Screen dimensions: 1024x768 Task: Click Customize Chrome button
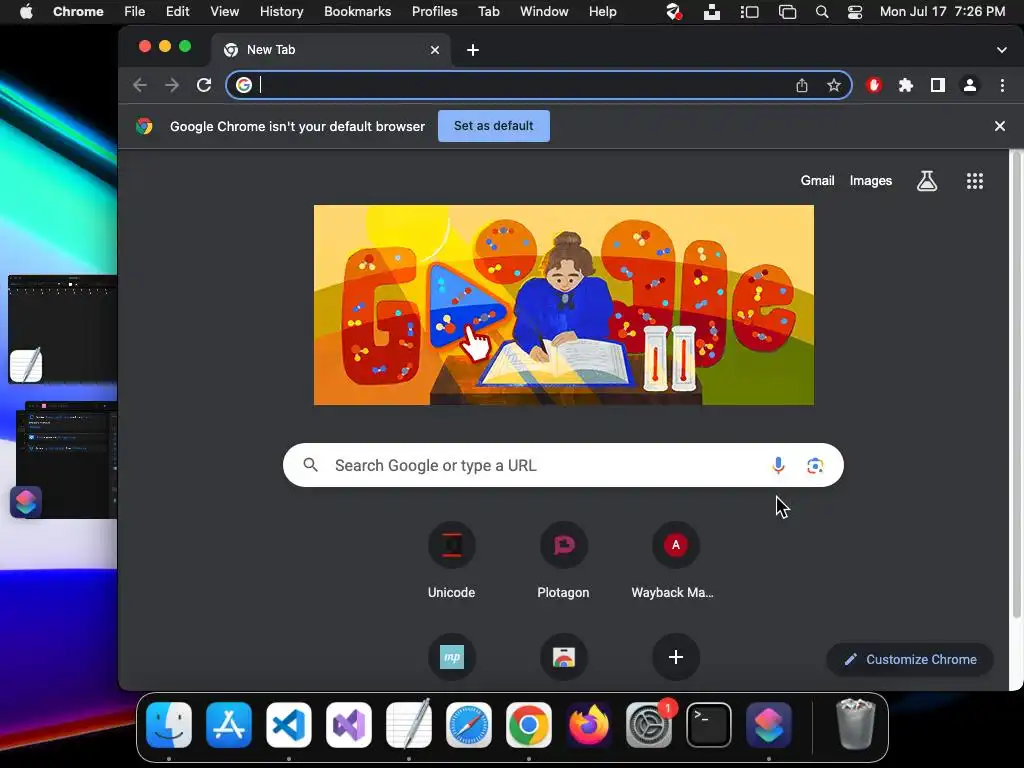(x=910, y=660)
